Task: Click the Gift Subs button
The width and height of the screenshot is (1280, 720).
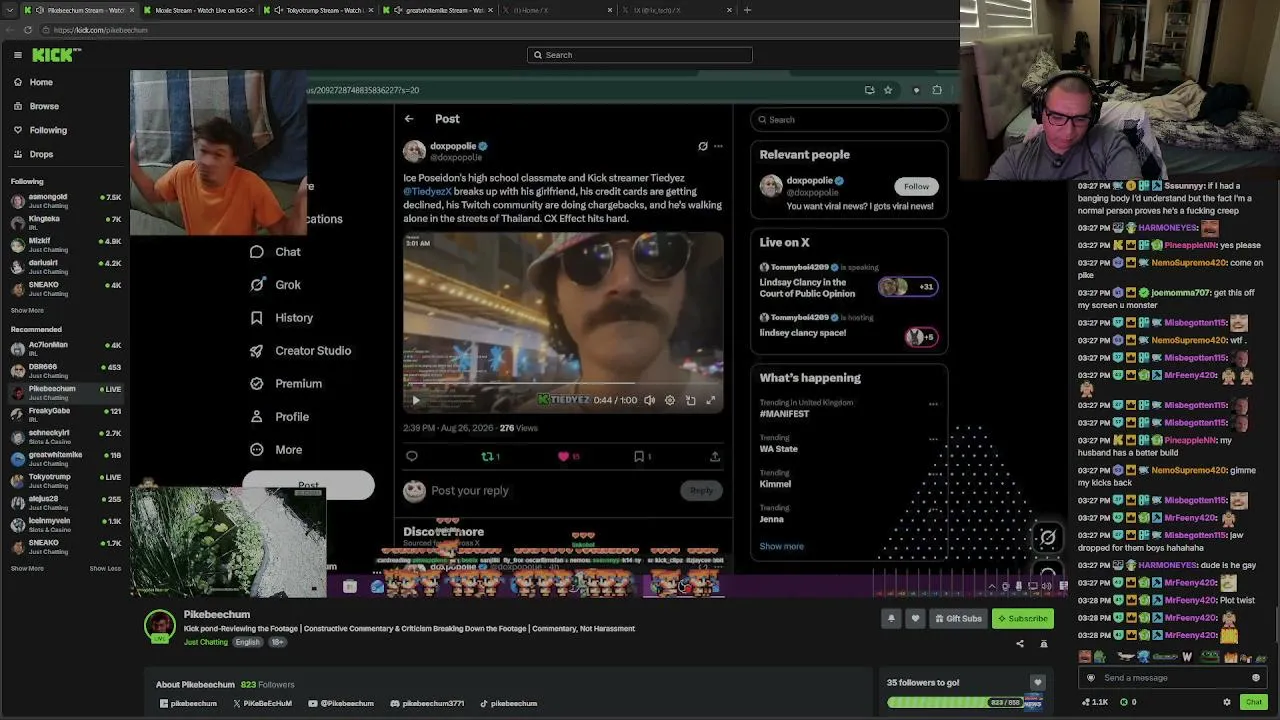Action: pos(958,618)
